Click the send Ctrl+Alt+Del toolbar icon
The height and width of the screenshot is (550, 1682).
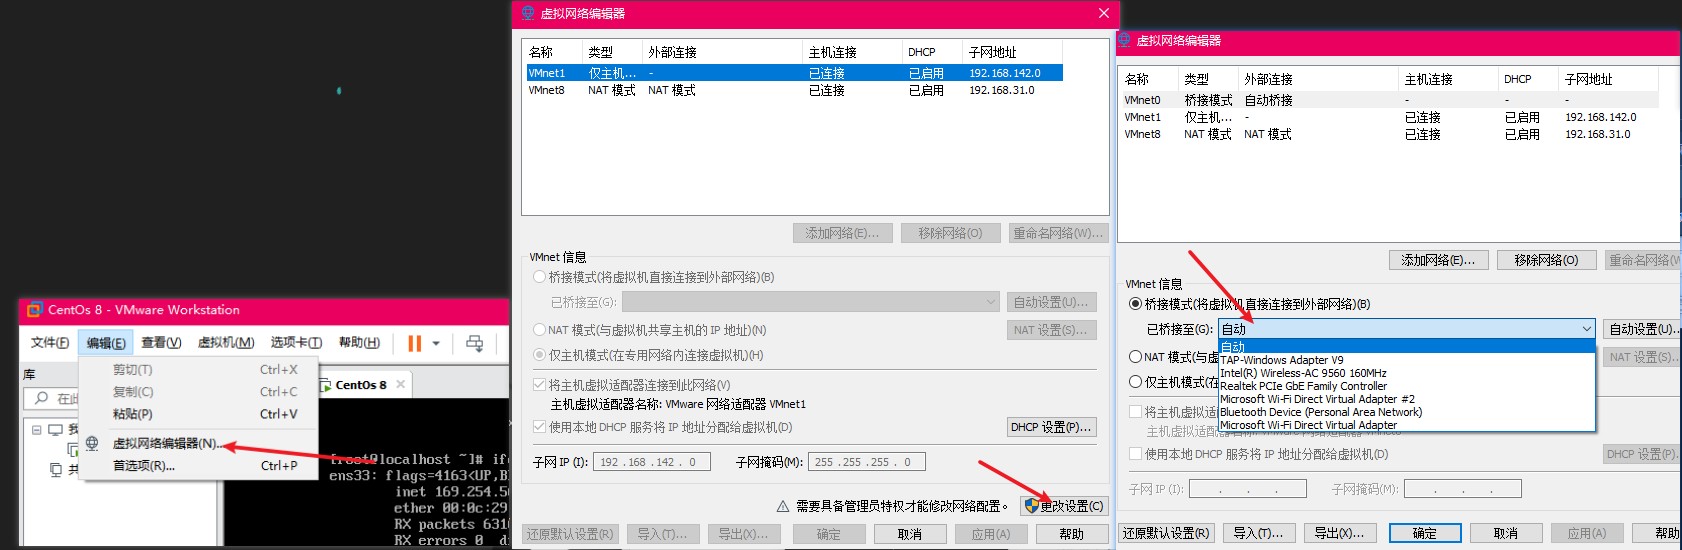coord(475,343)
